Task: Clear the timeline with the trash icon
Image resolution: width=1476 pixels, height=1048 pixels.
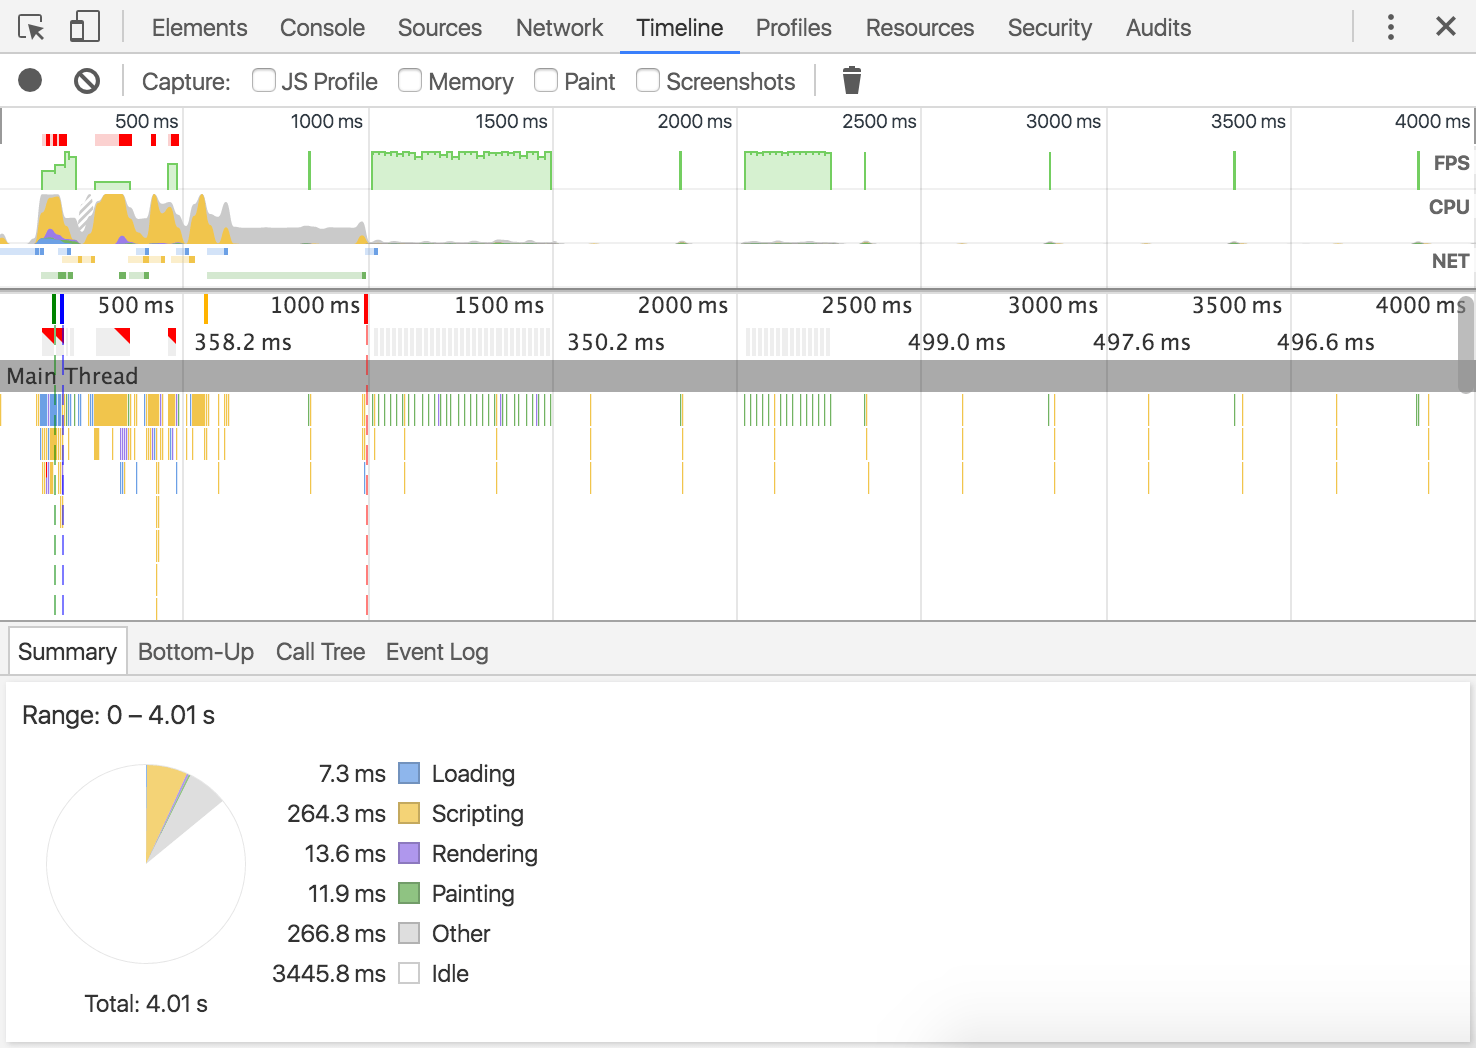Action: [x=851, y=81]
